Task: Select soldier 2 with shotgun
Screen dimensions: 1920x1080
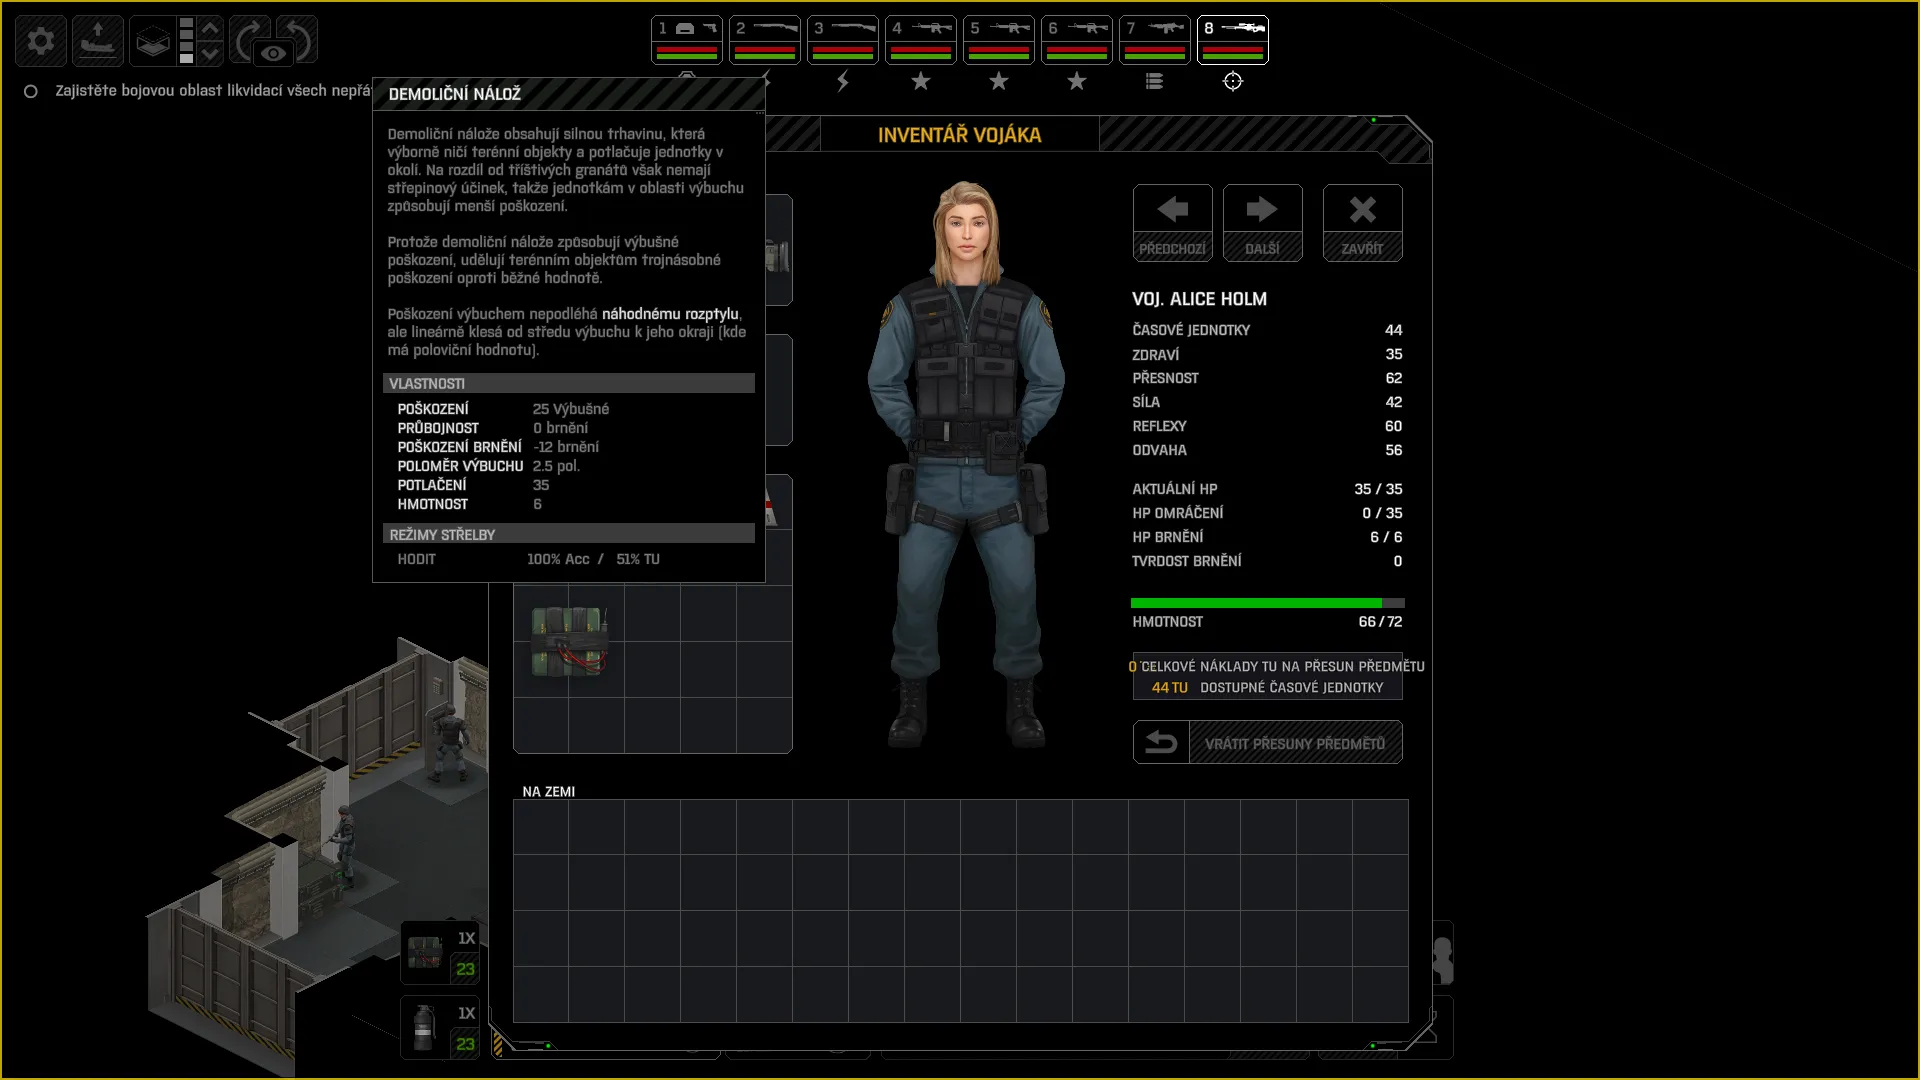Action: tap(765, 40)
